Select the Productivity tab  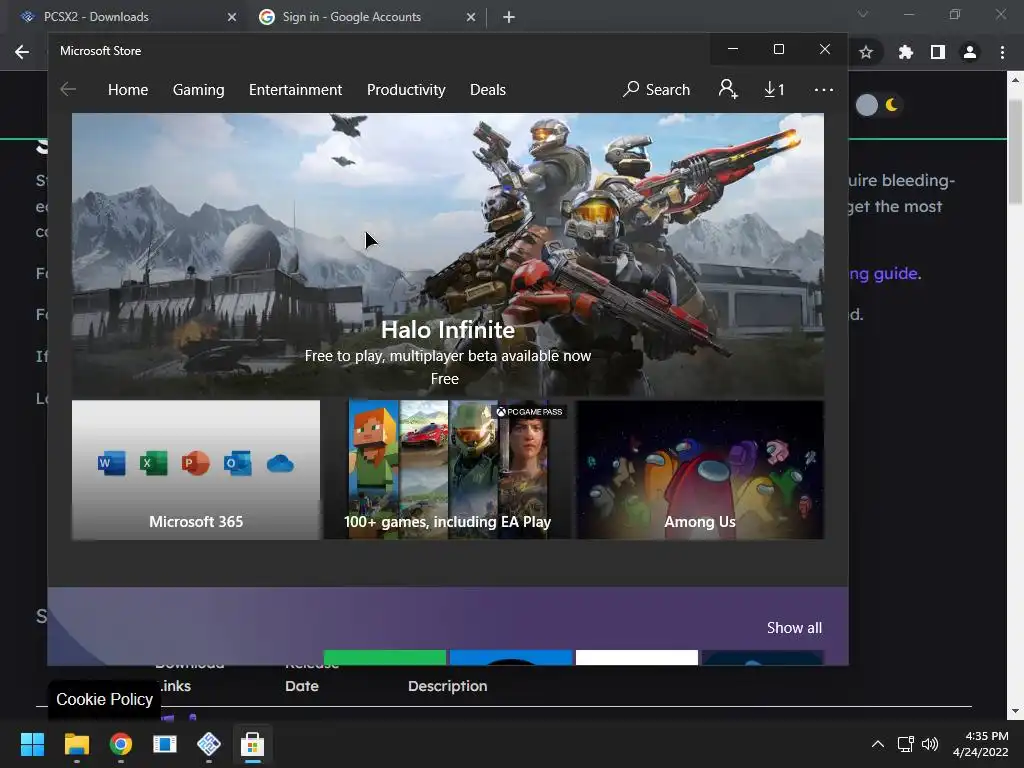tap(406, 89)
